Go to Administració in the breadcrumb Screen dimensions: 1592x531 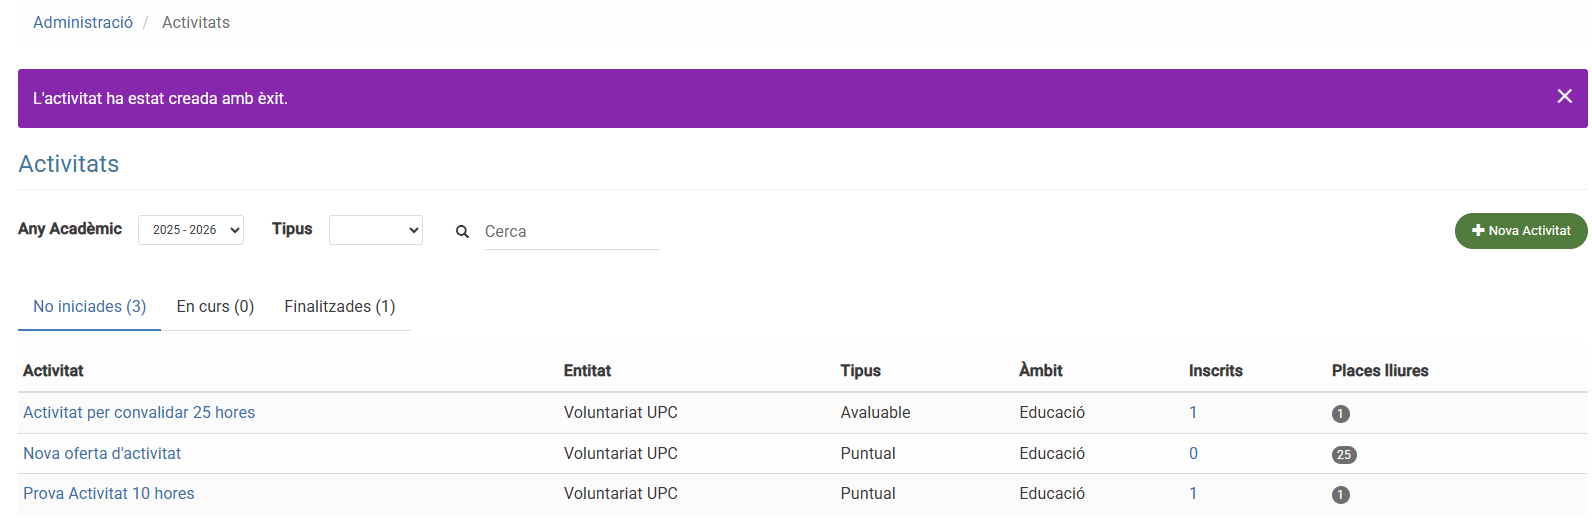point(83,22)
